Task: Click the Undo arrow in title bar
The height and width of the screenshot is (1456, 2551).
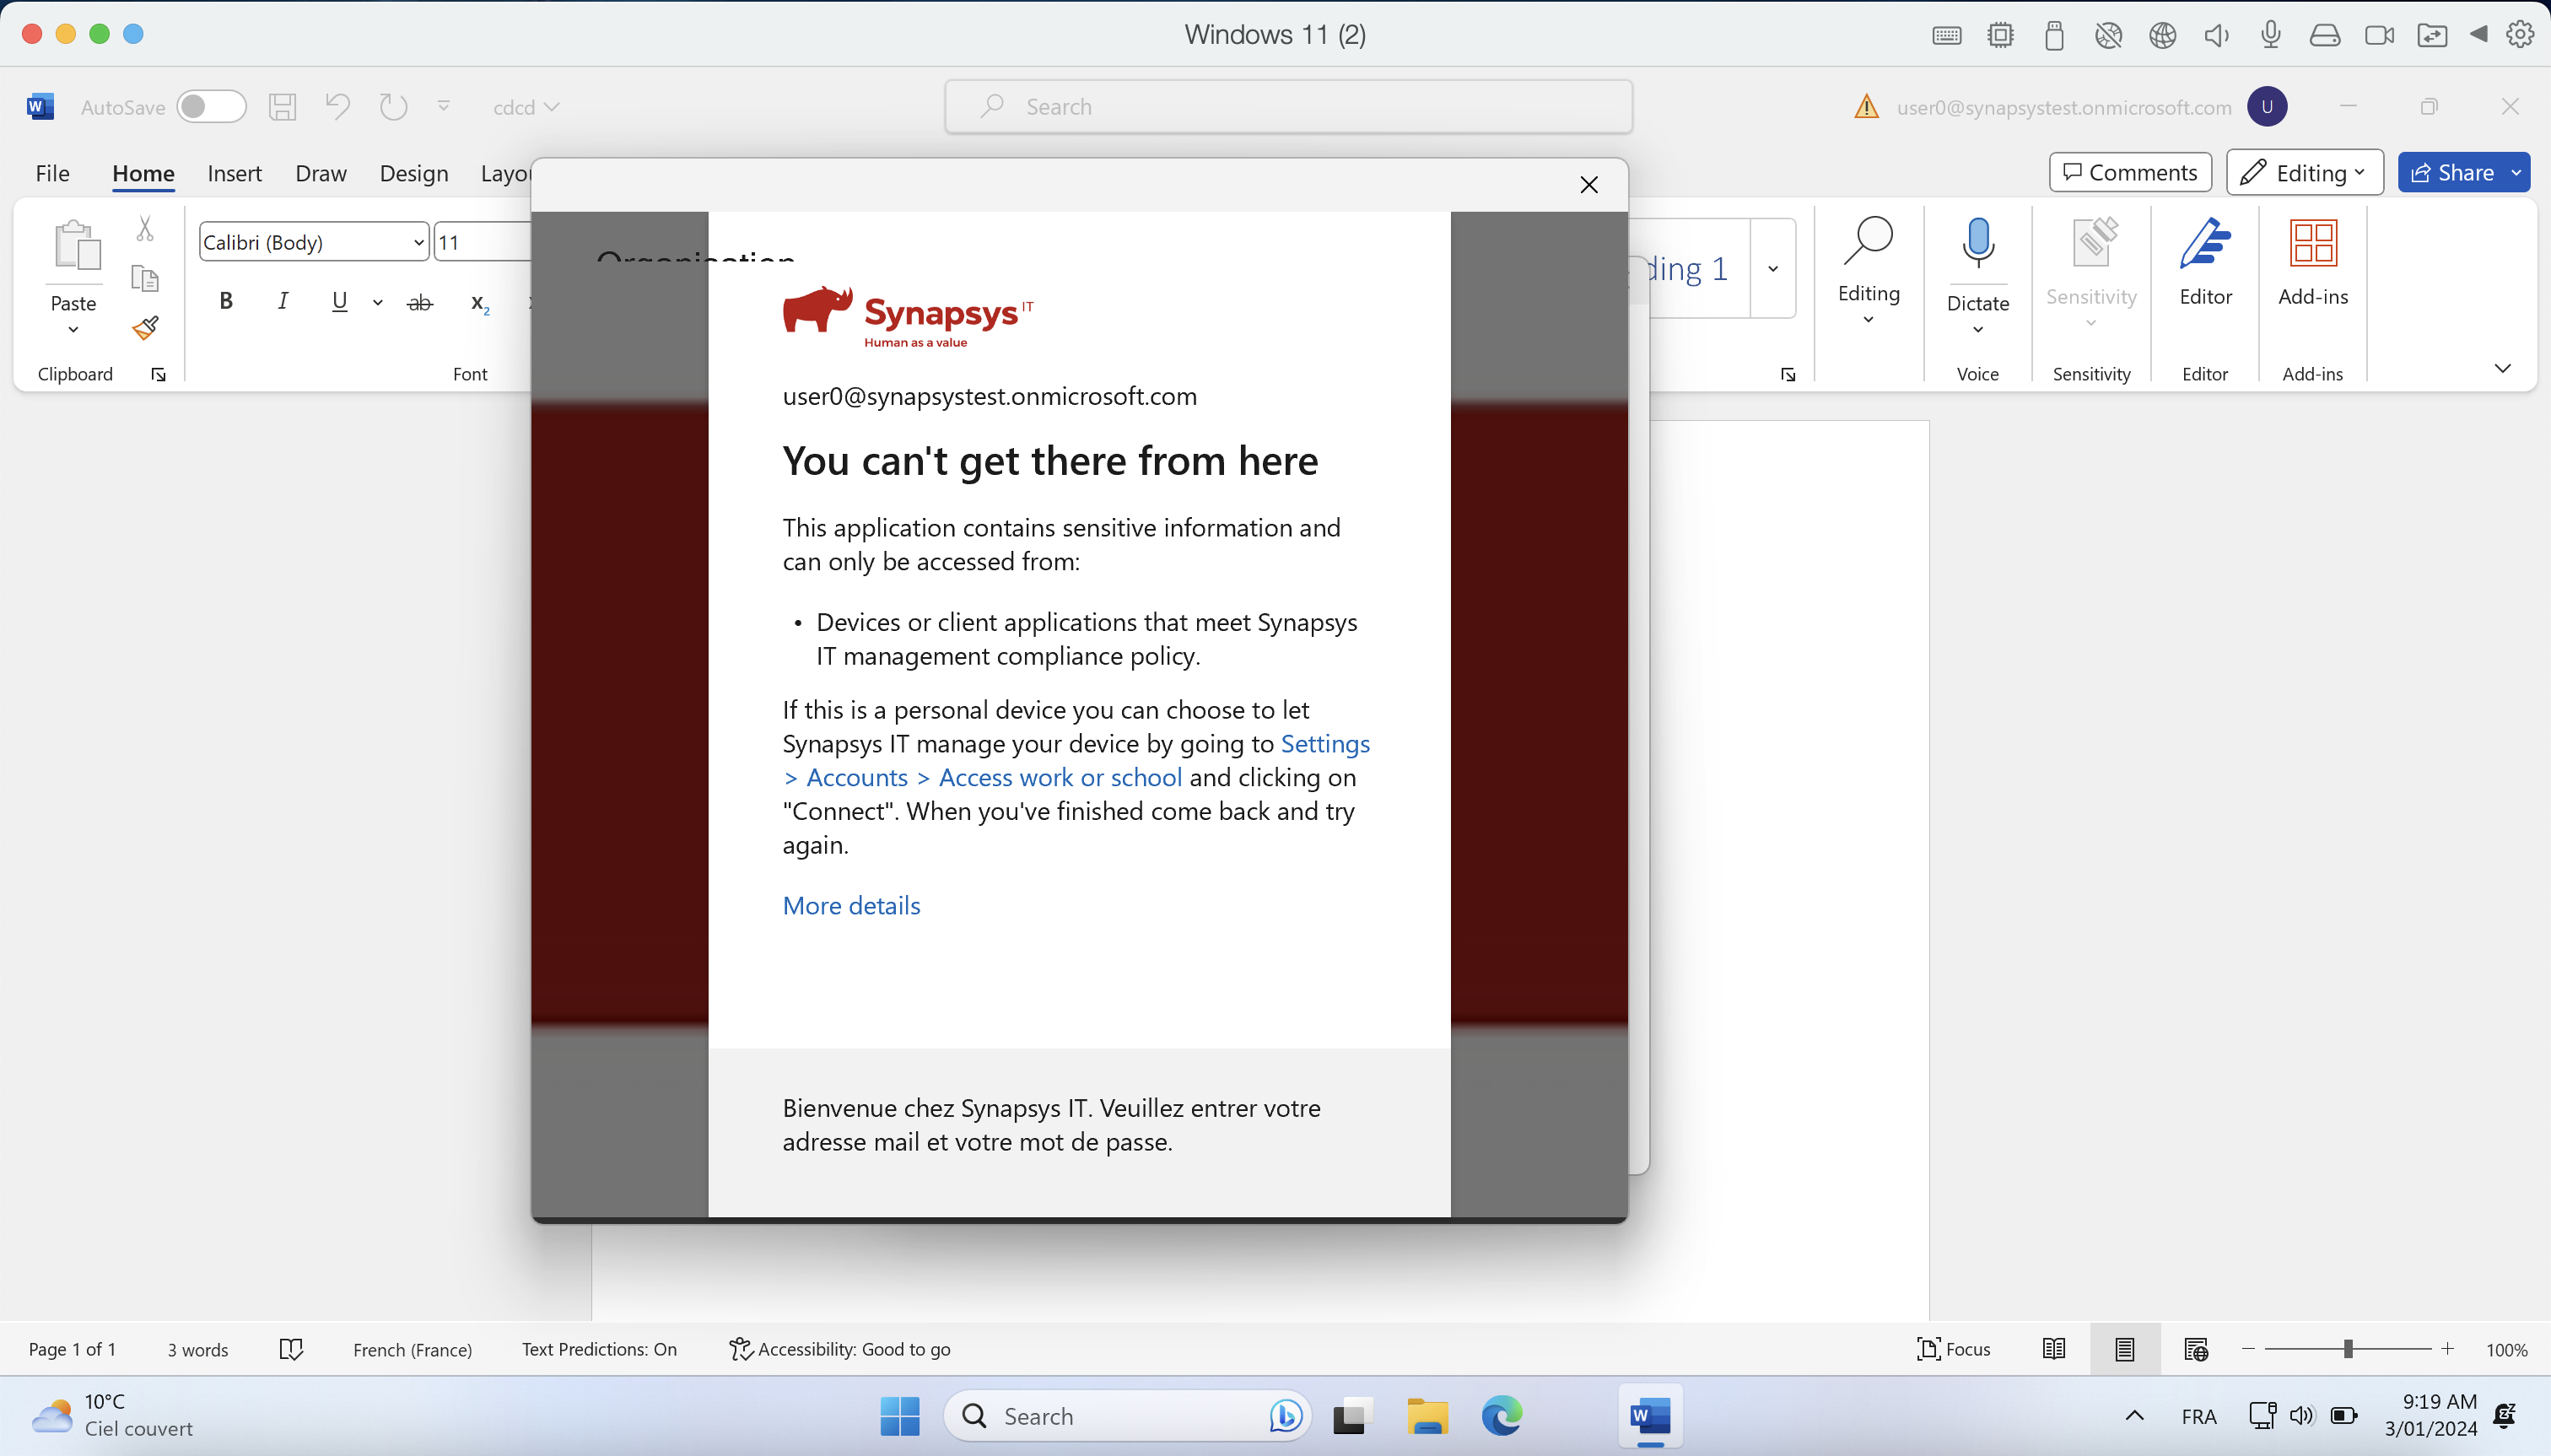Action: point(337,106)
